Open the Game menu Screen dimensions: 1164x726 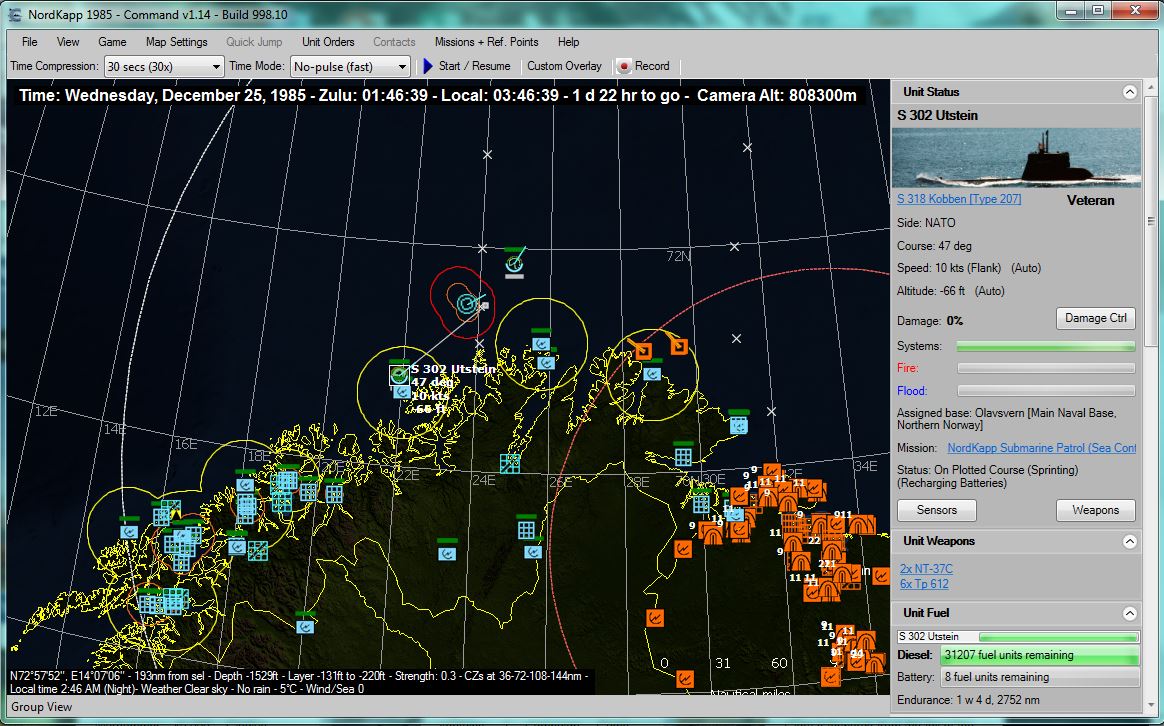point(112,42)
